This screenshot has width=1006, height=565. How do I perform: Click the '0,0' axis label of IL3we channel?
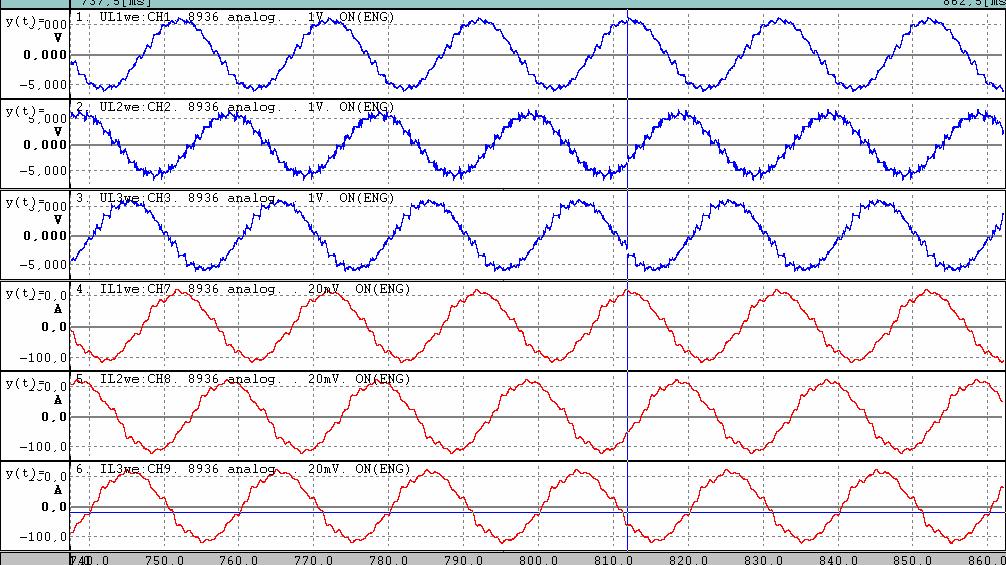(54, 507)
